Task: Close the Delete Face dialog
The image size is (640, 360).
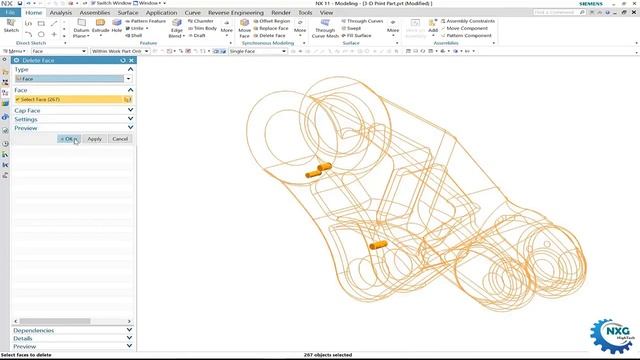Action: 131,60
